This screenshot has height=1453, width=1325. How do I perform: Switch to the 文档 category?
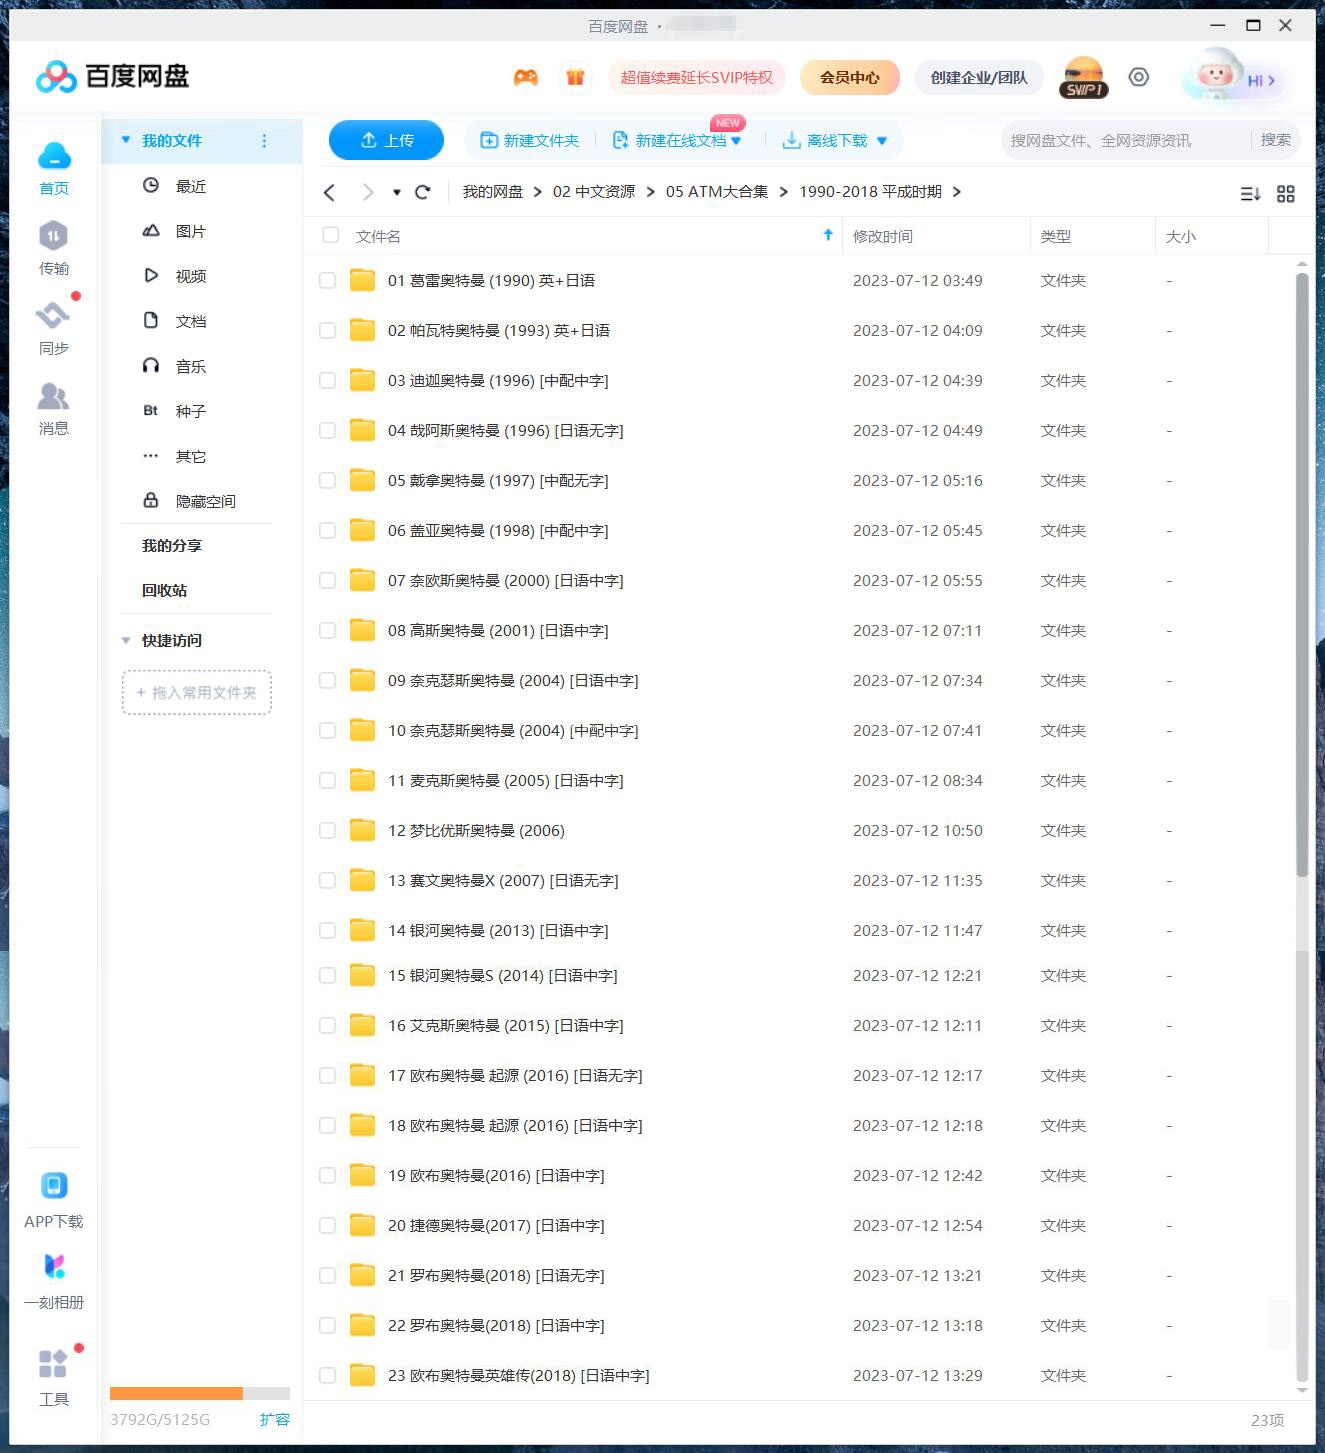pyautogui.click(x=190, y=320)
